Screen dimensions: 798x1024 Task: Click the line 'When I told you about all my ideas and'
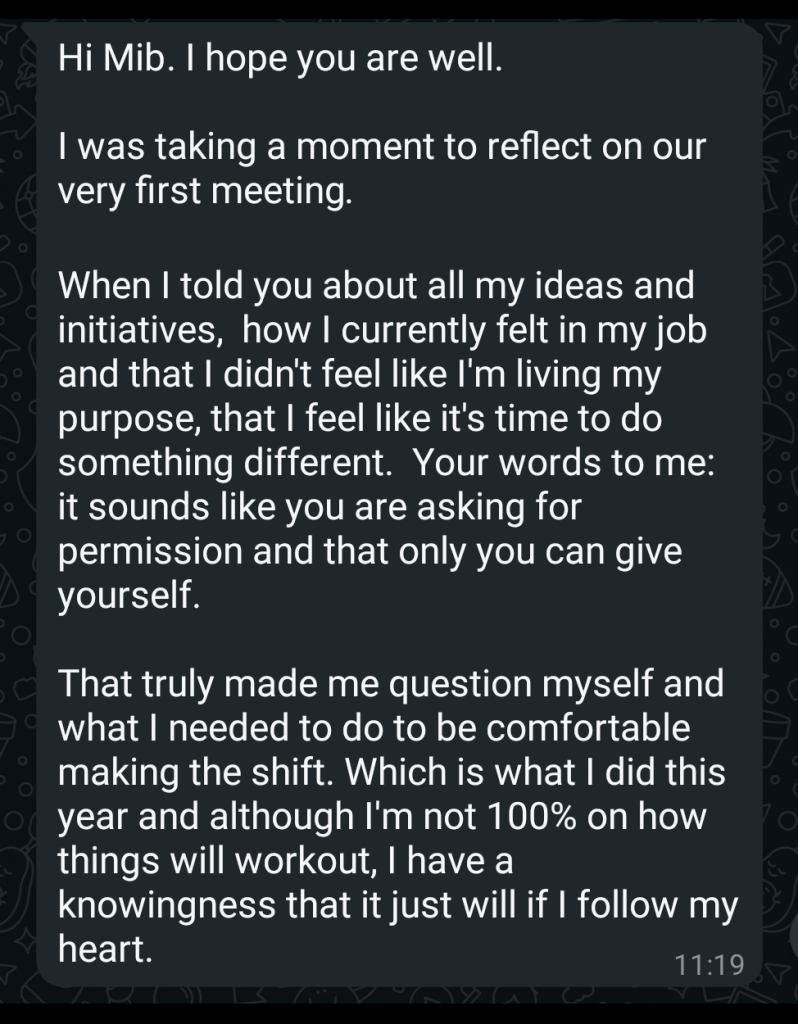tap(376, 286)
